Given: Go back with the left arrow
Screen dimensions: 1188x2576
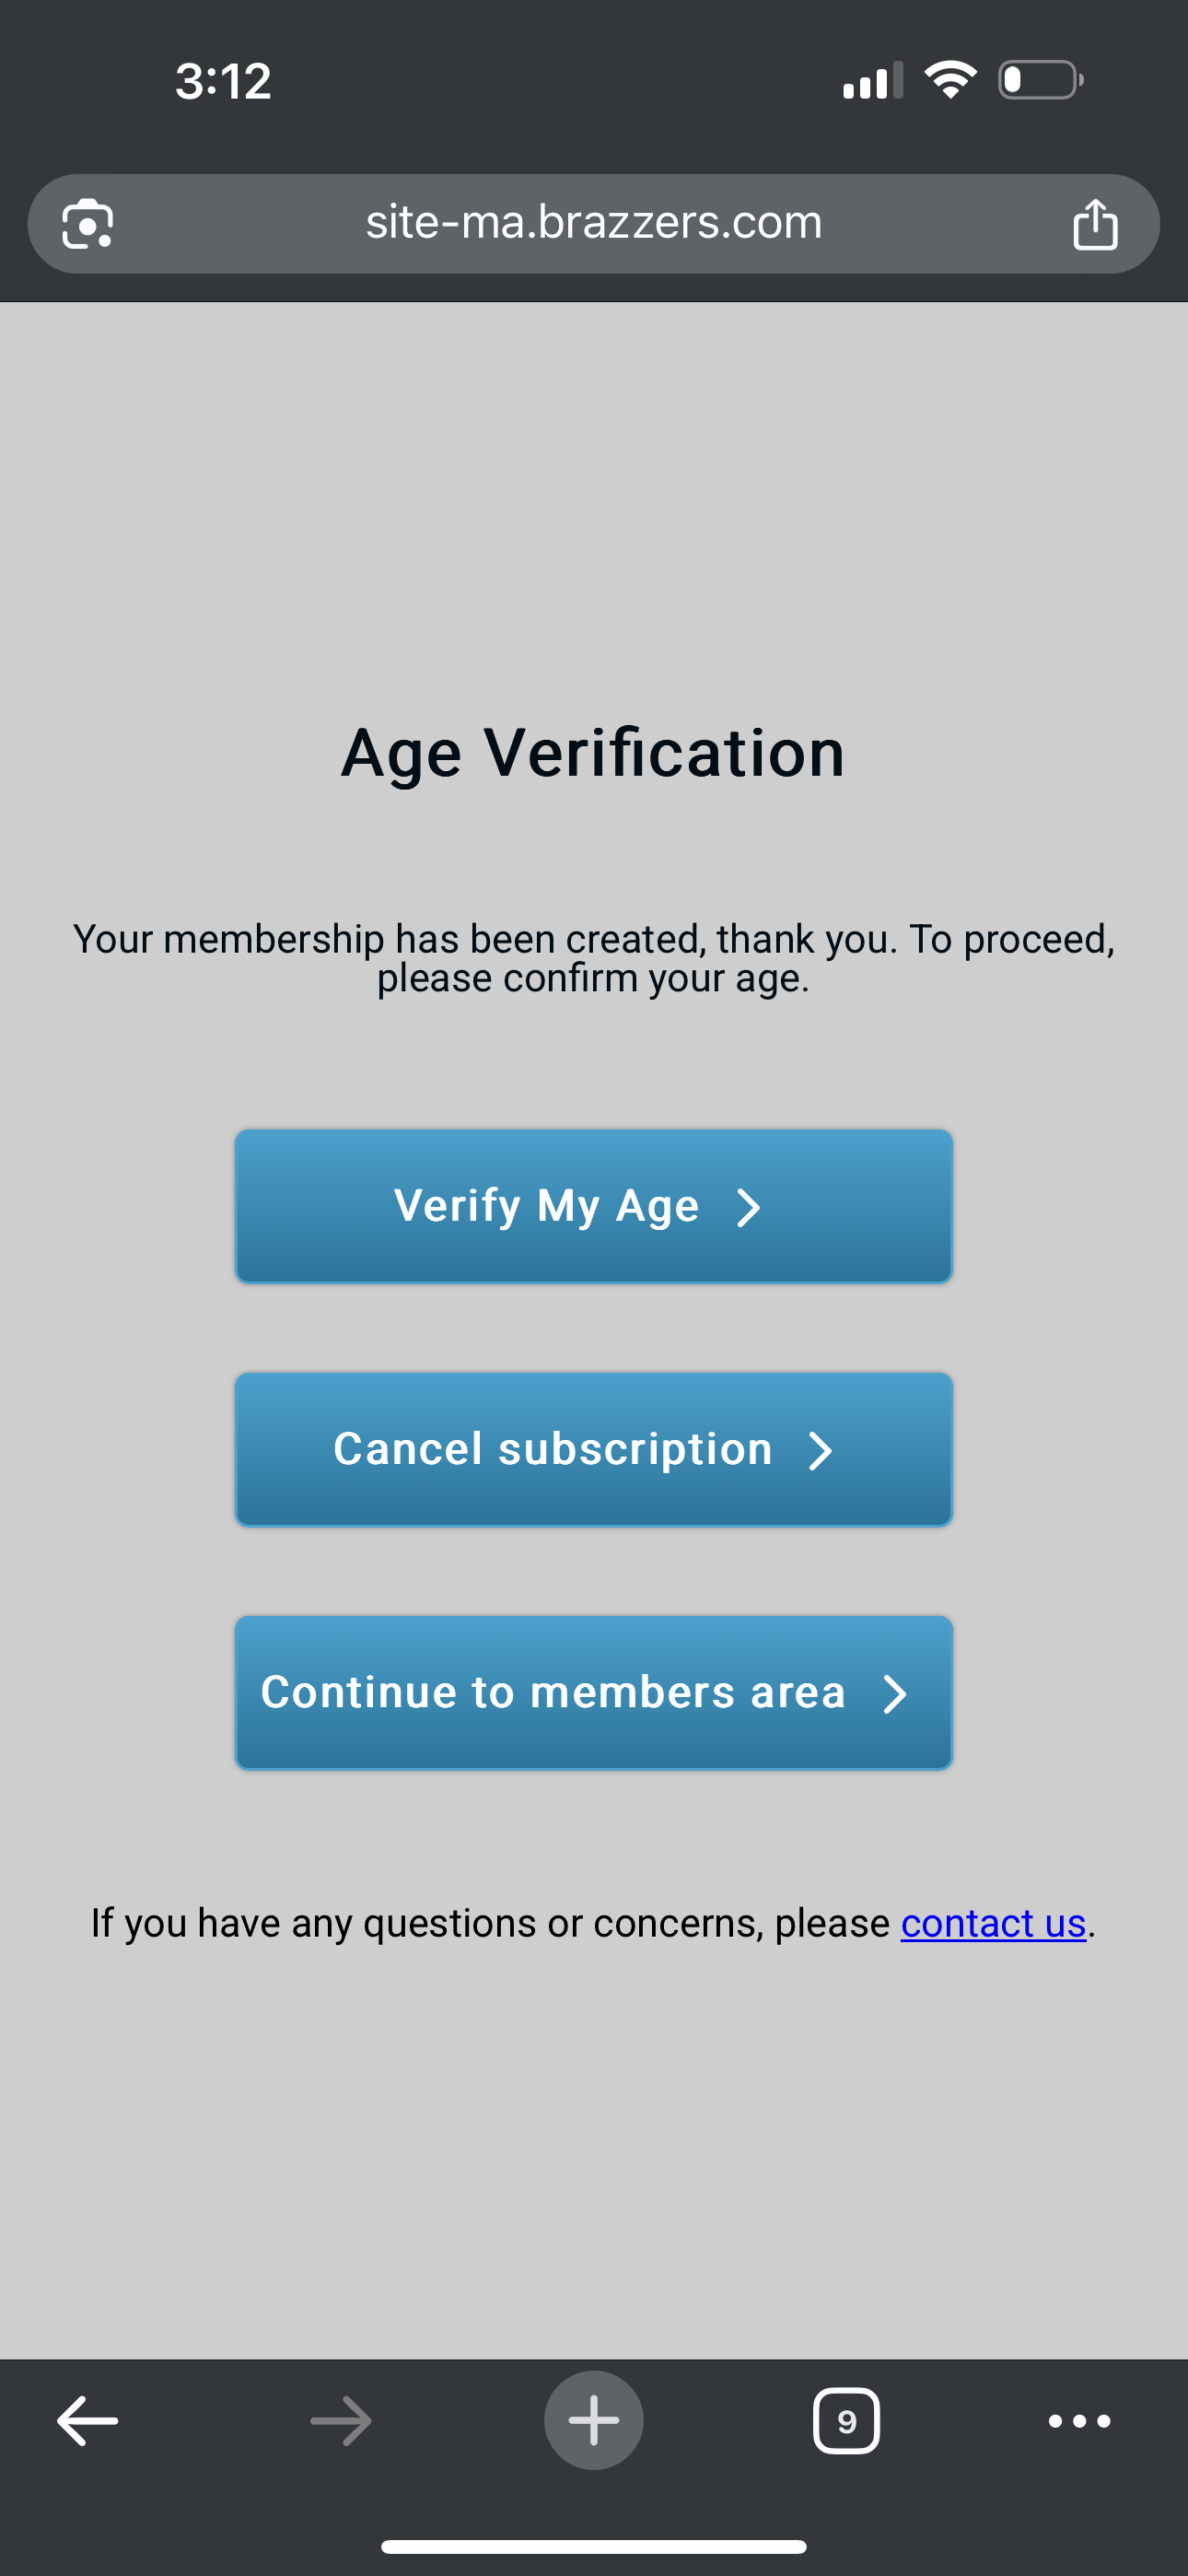Looking at the screenshot, I should point(88,2421).
